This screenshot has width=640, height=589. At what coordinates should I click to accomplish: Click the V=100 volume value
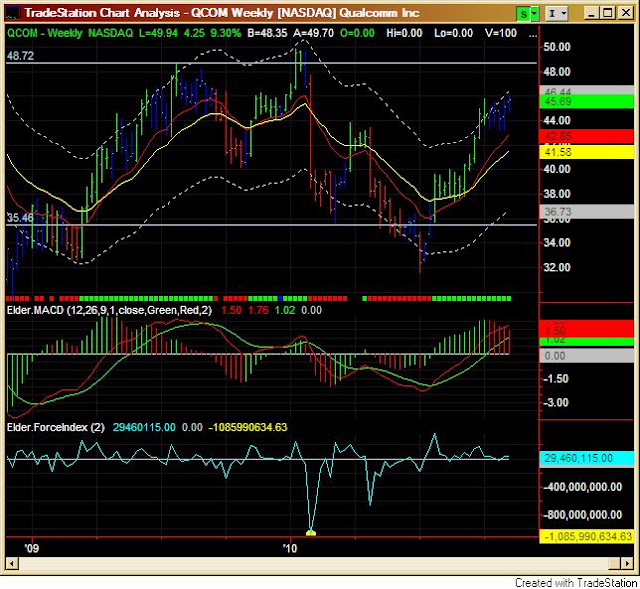tap(501, 33)
